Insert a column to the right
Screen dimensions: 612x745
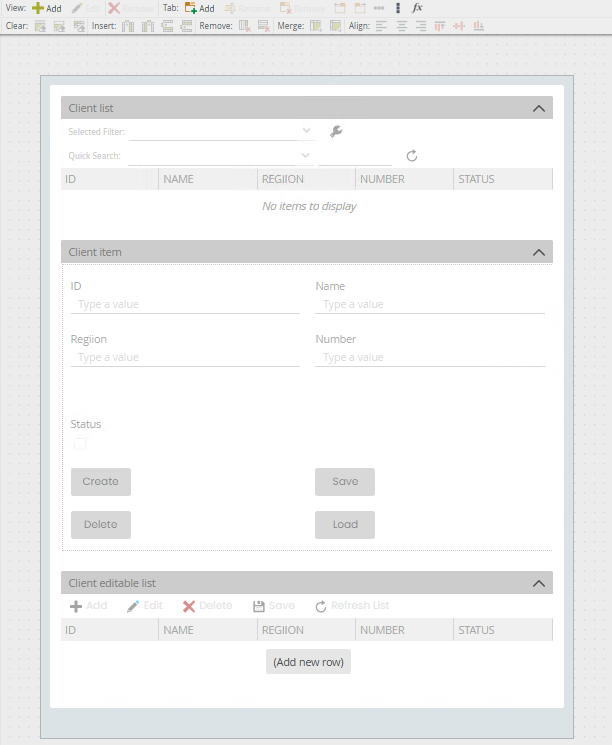(x=148, y=26)
